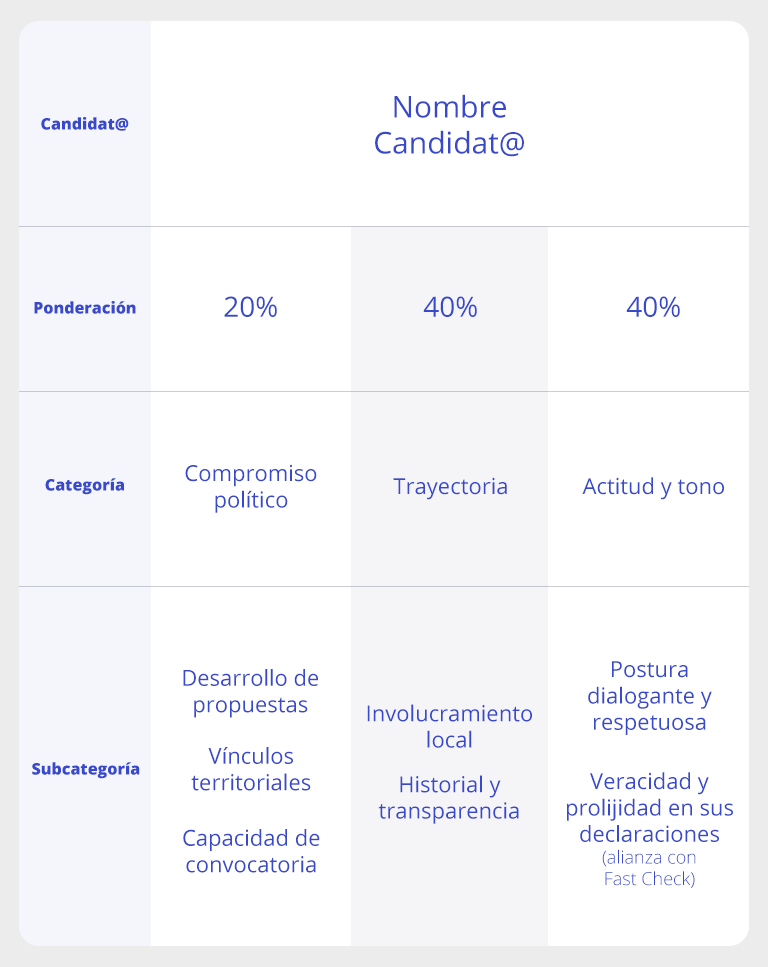Click the 40% value above Actitud y tono

653,307
